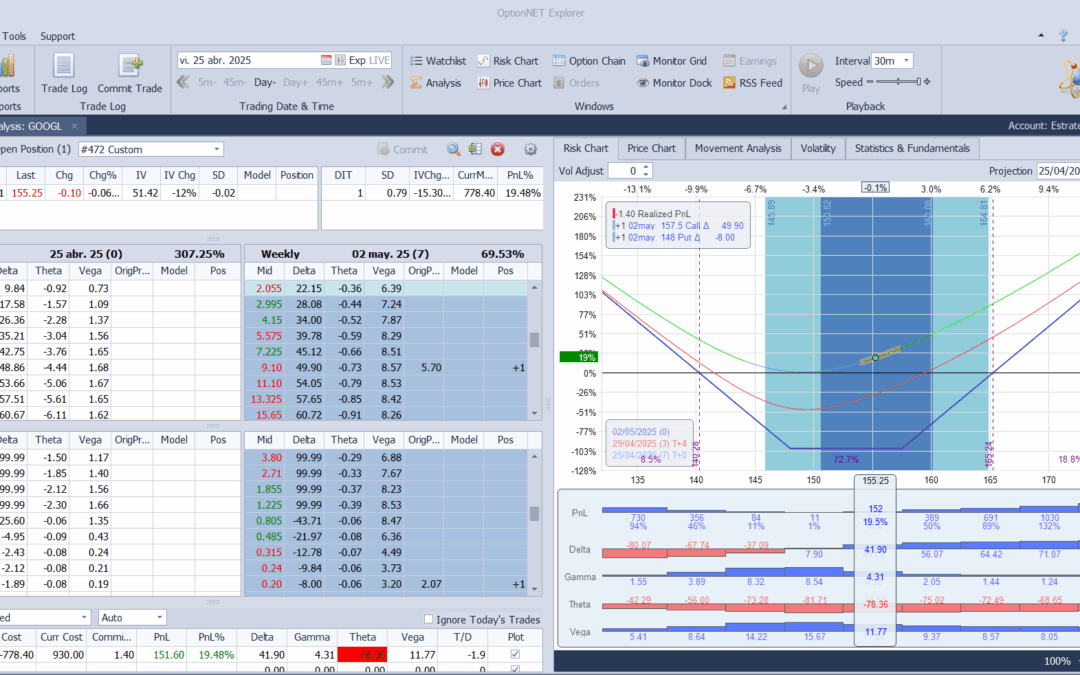The image size is (1080, 675).
Task: Open the calendar date picker icon
Action: 326,61
